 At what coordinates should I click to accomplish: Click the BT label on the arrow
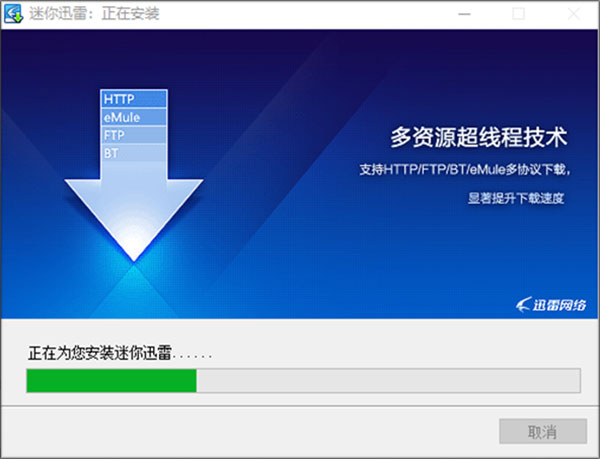coord(134,153)
